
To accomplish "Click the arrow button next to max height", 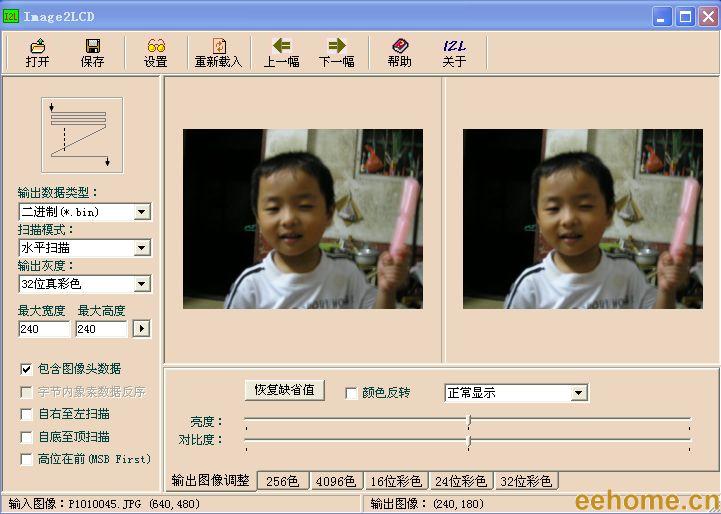I will [142, 329].
